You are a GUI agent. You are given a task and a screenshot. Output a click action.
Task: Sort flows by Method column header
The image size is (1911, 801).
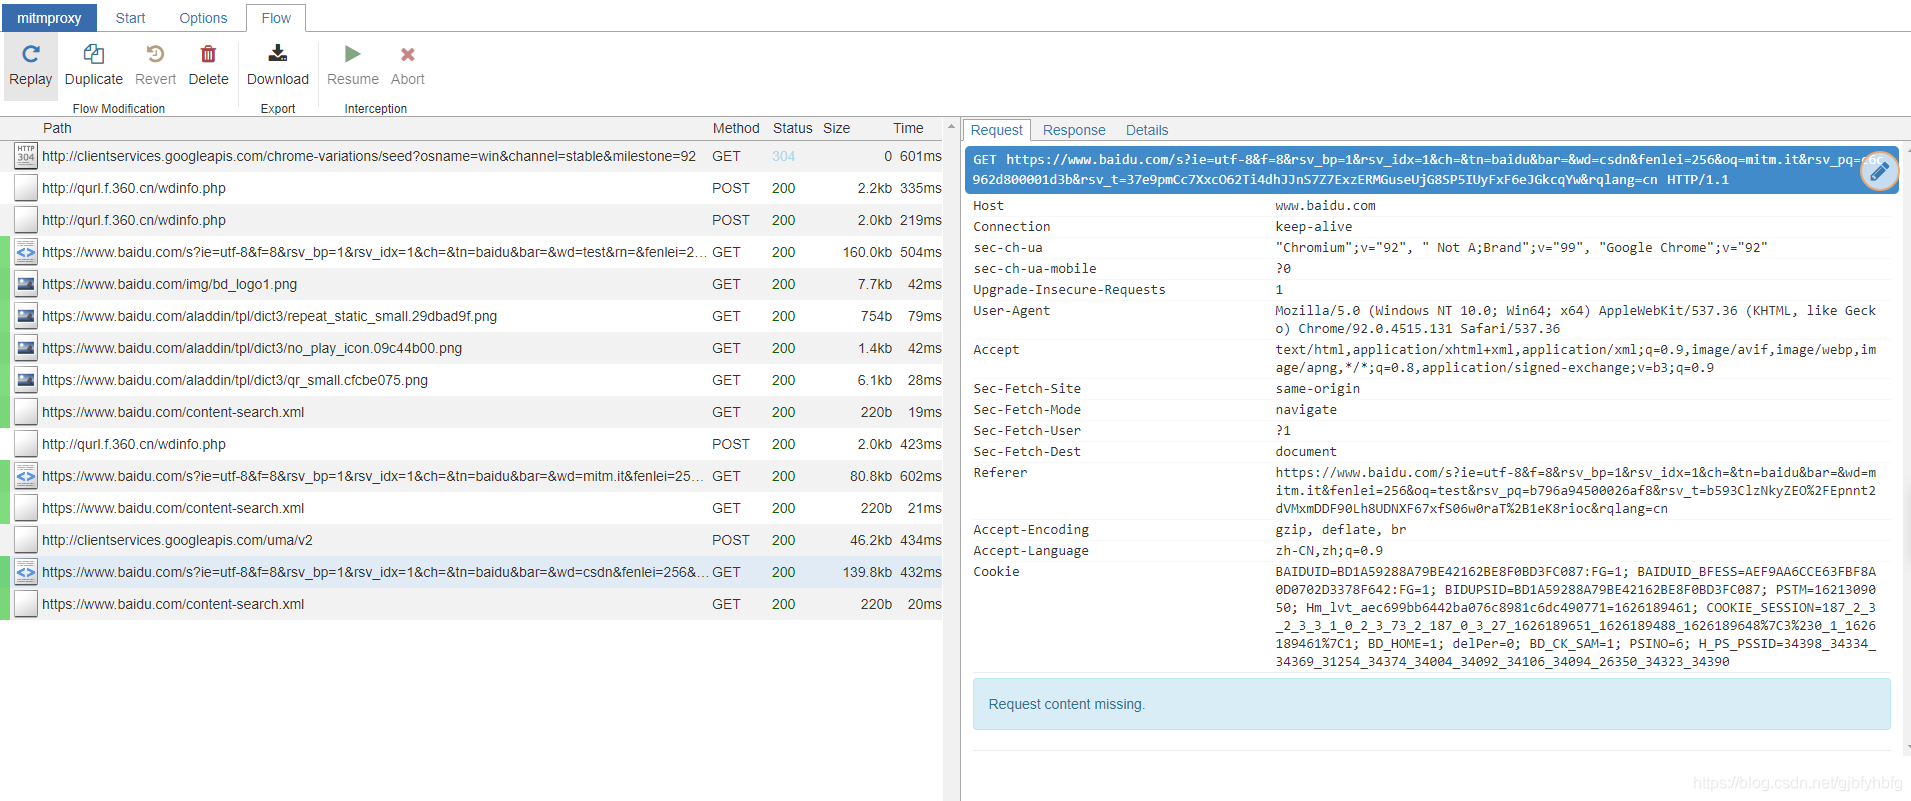736,128
